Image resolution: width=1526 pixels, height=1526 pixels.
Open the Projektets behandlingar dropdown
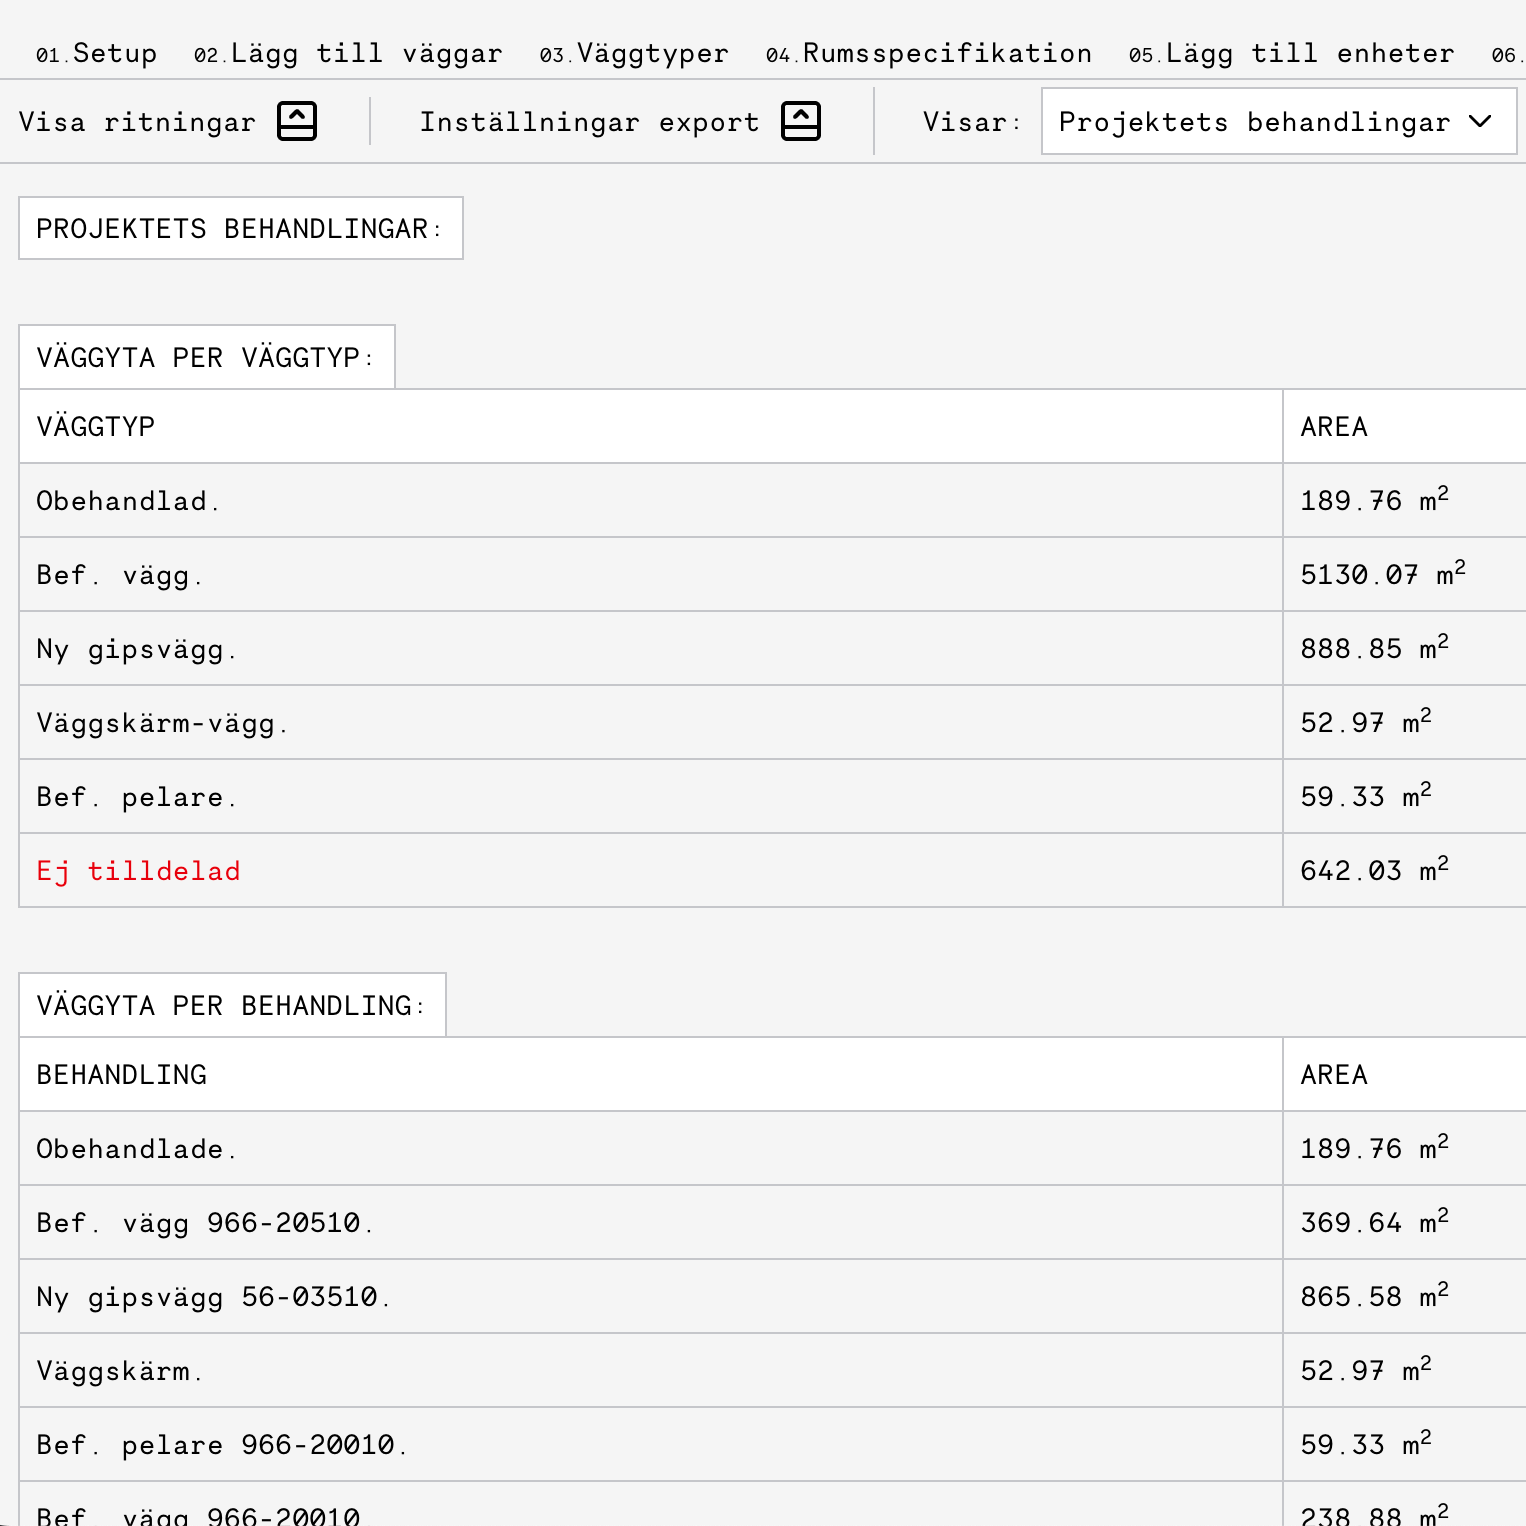1278,121
